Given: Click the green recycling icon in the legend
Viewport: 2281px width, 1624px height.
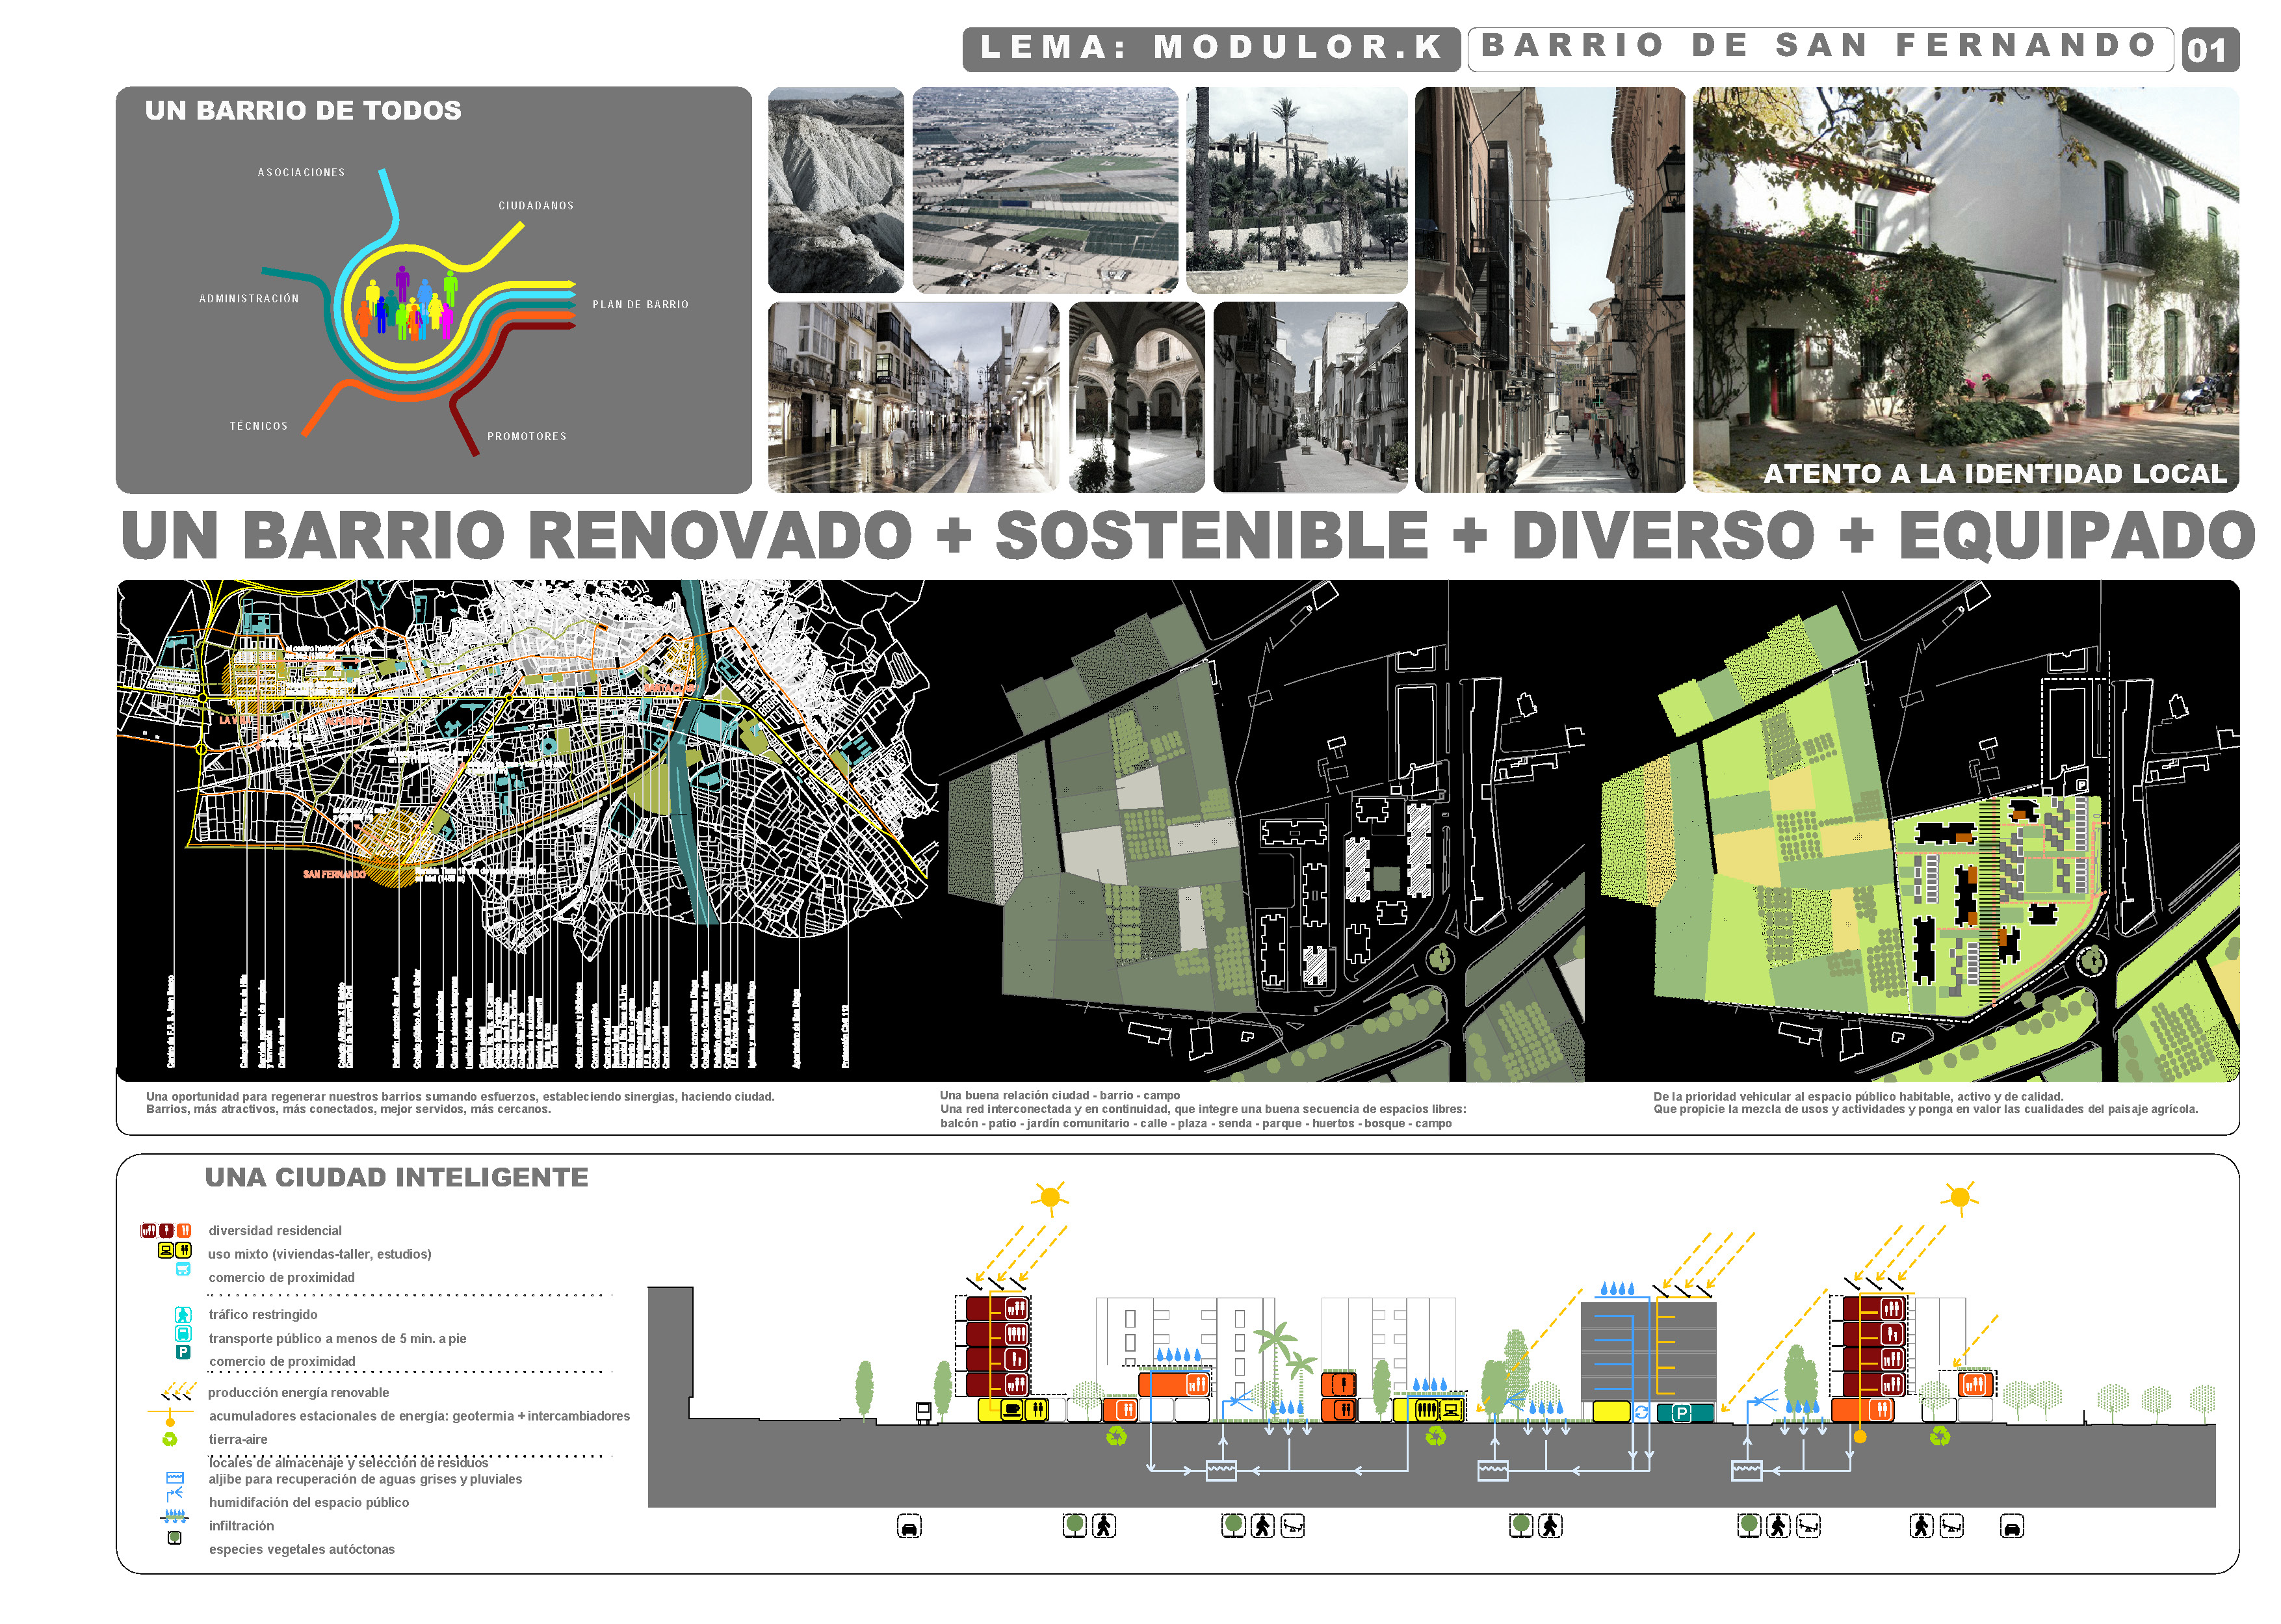Looking at the screenshot, I should 170,1439.
